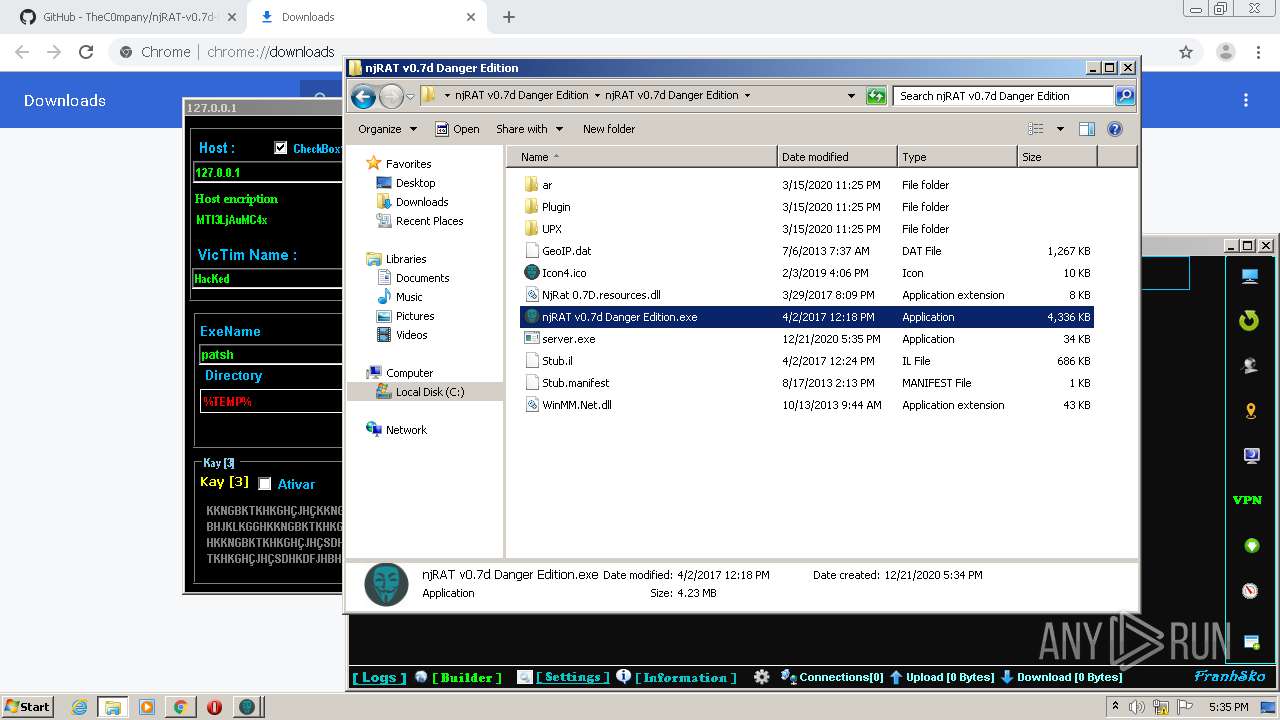Click the globe icon beside Builder
The width and height of the screenshot is (1280, 720).
421,677
